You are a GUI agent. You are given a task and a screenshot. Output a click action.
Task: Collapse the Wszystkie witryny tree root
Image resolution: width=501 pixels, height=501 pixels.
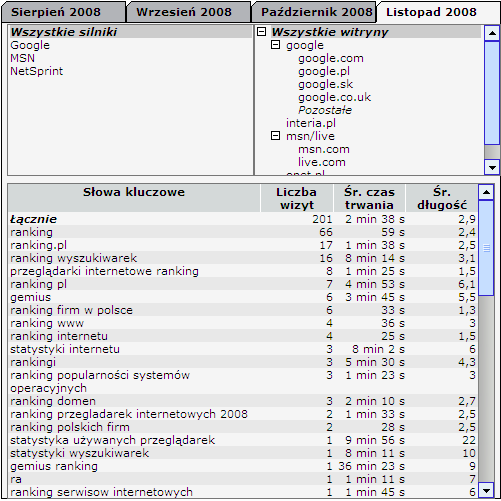tap(262, 32)
